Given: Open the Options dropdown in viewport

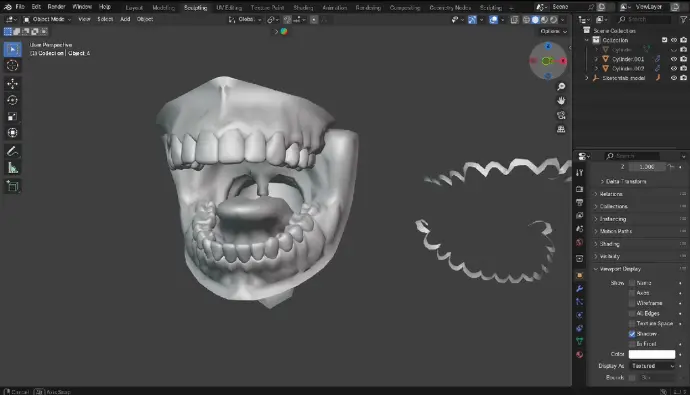Looking at the screenshot, I should 553,31.
